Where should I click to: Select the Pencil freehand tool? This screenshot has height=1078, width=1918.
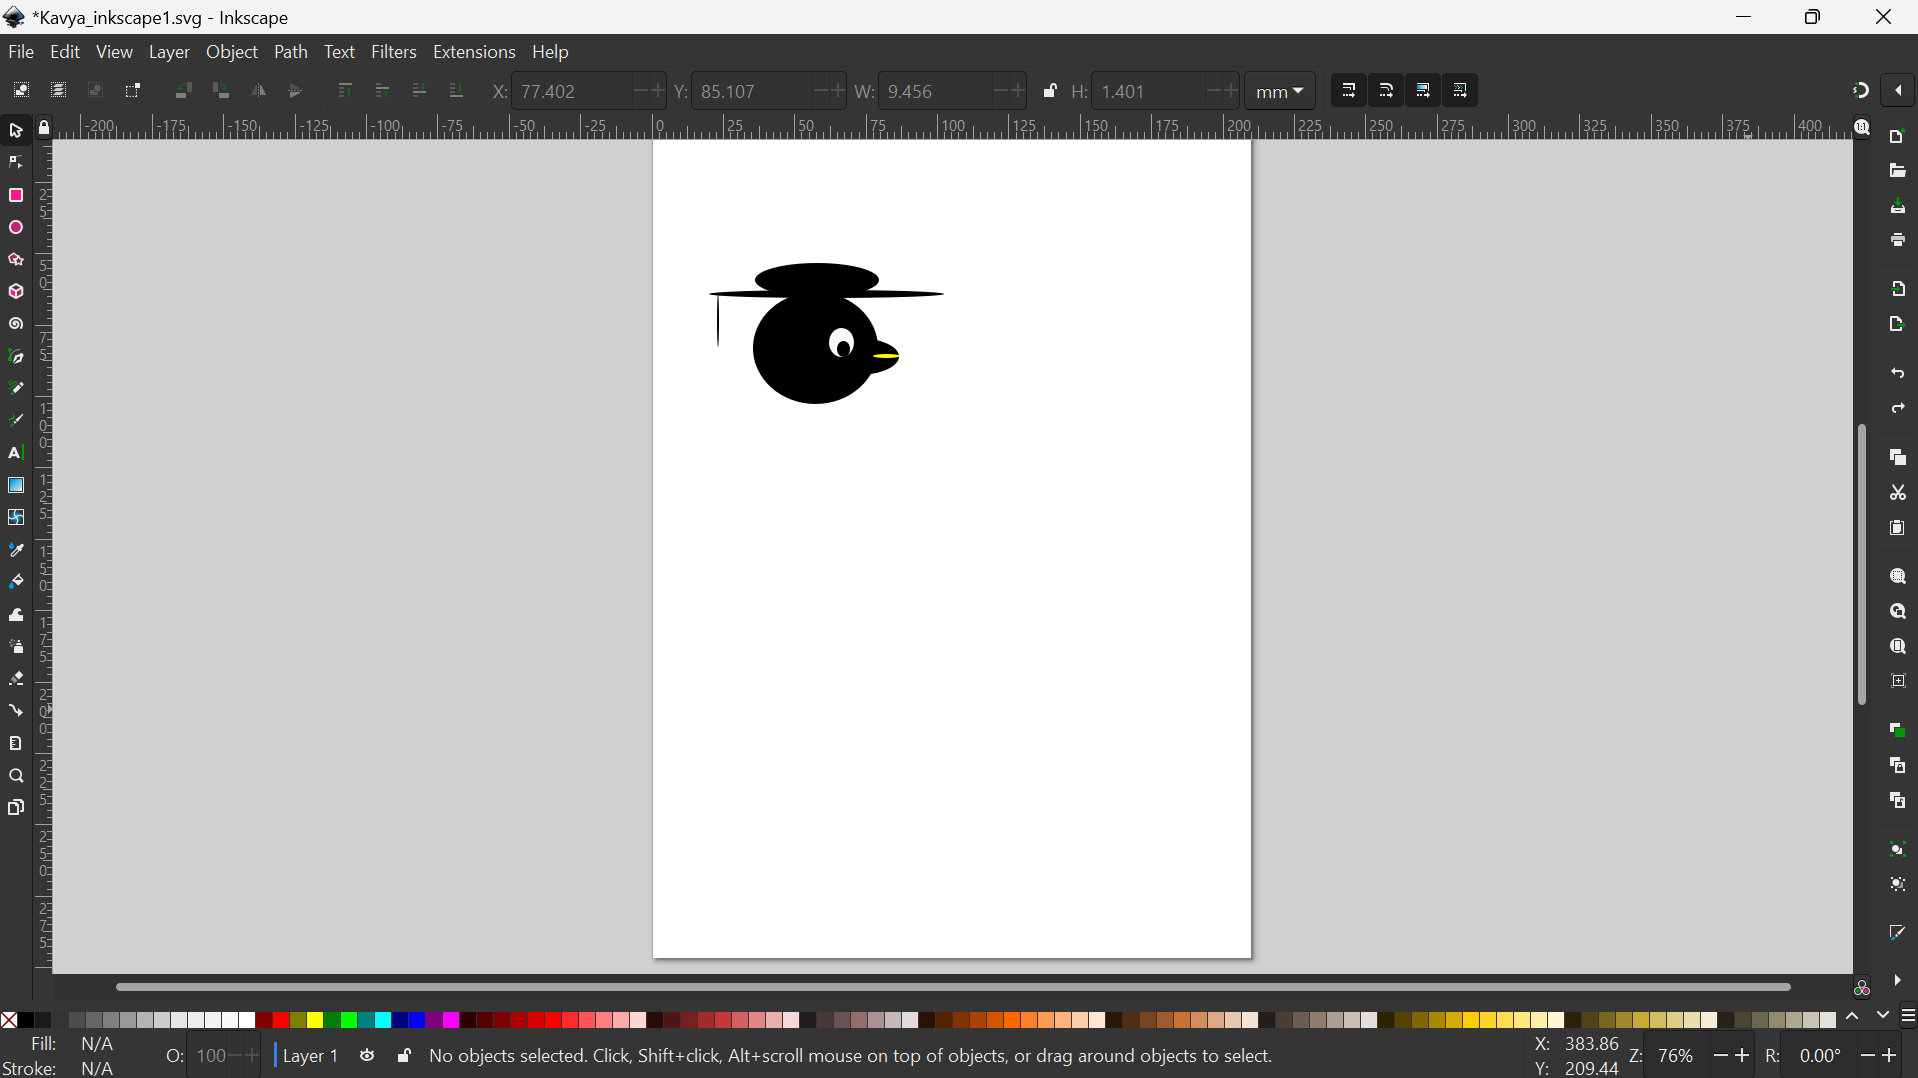[16, 389]
